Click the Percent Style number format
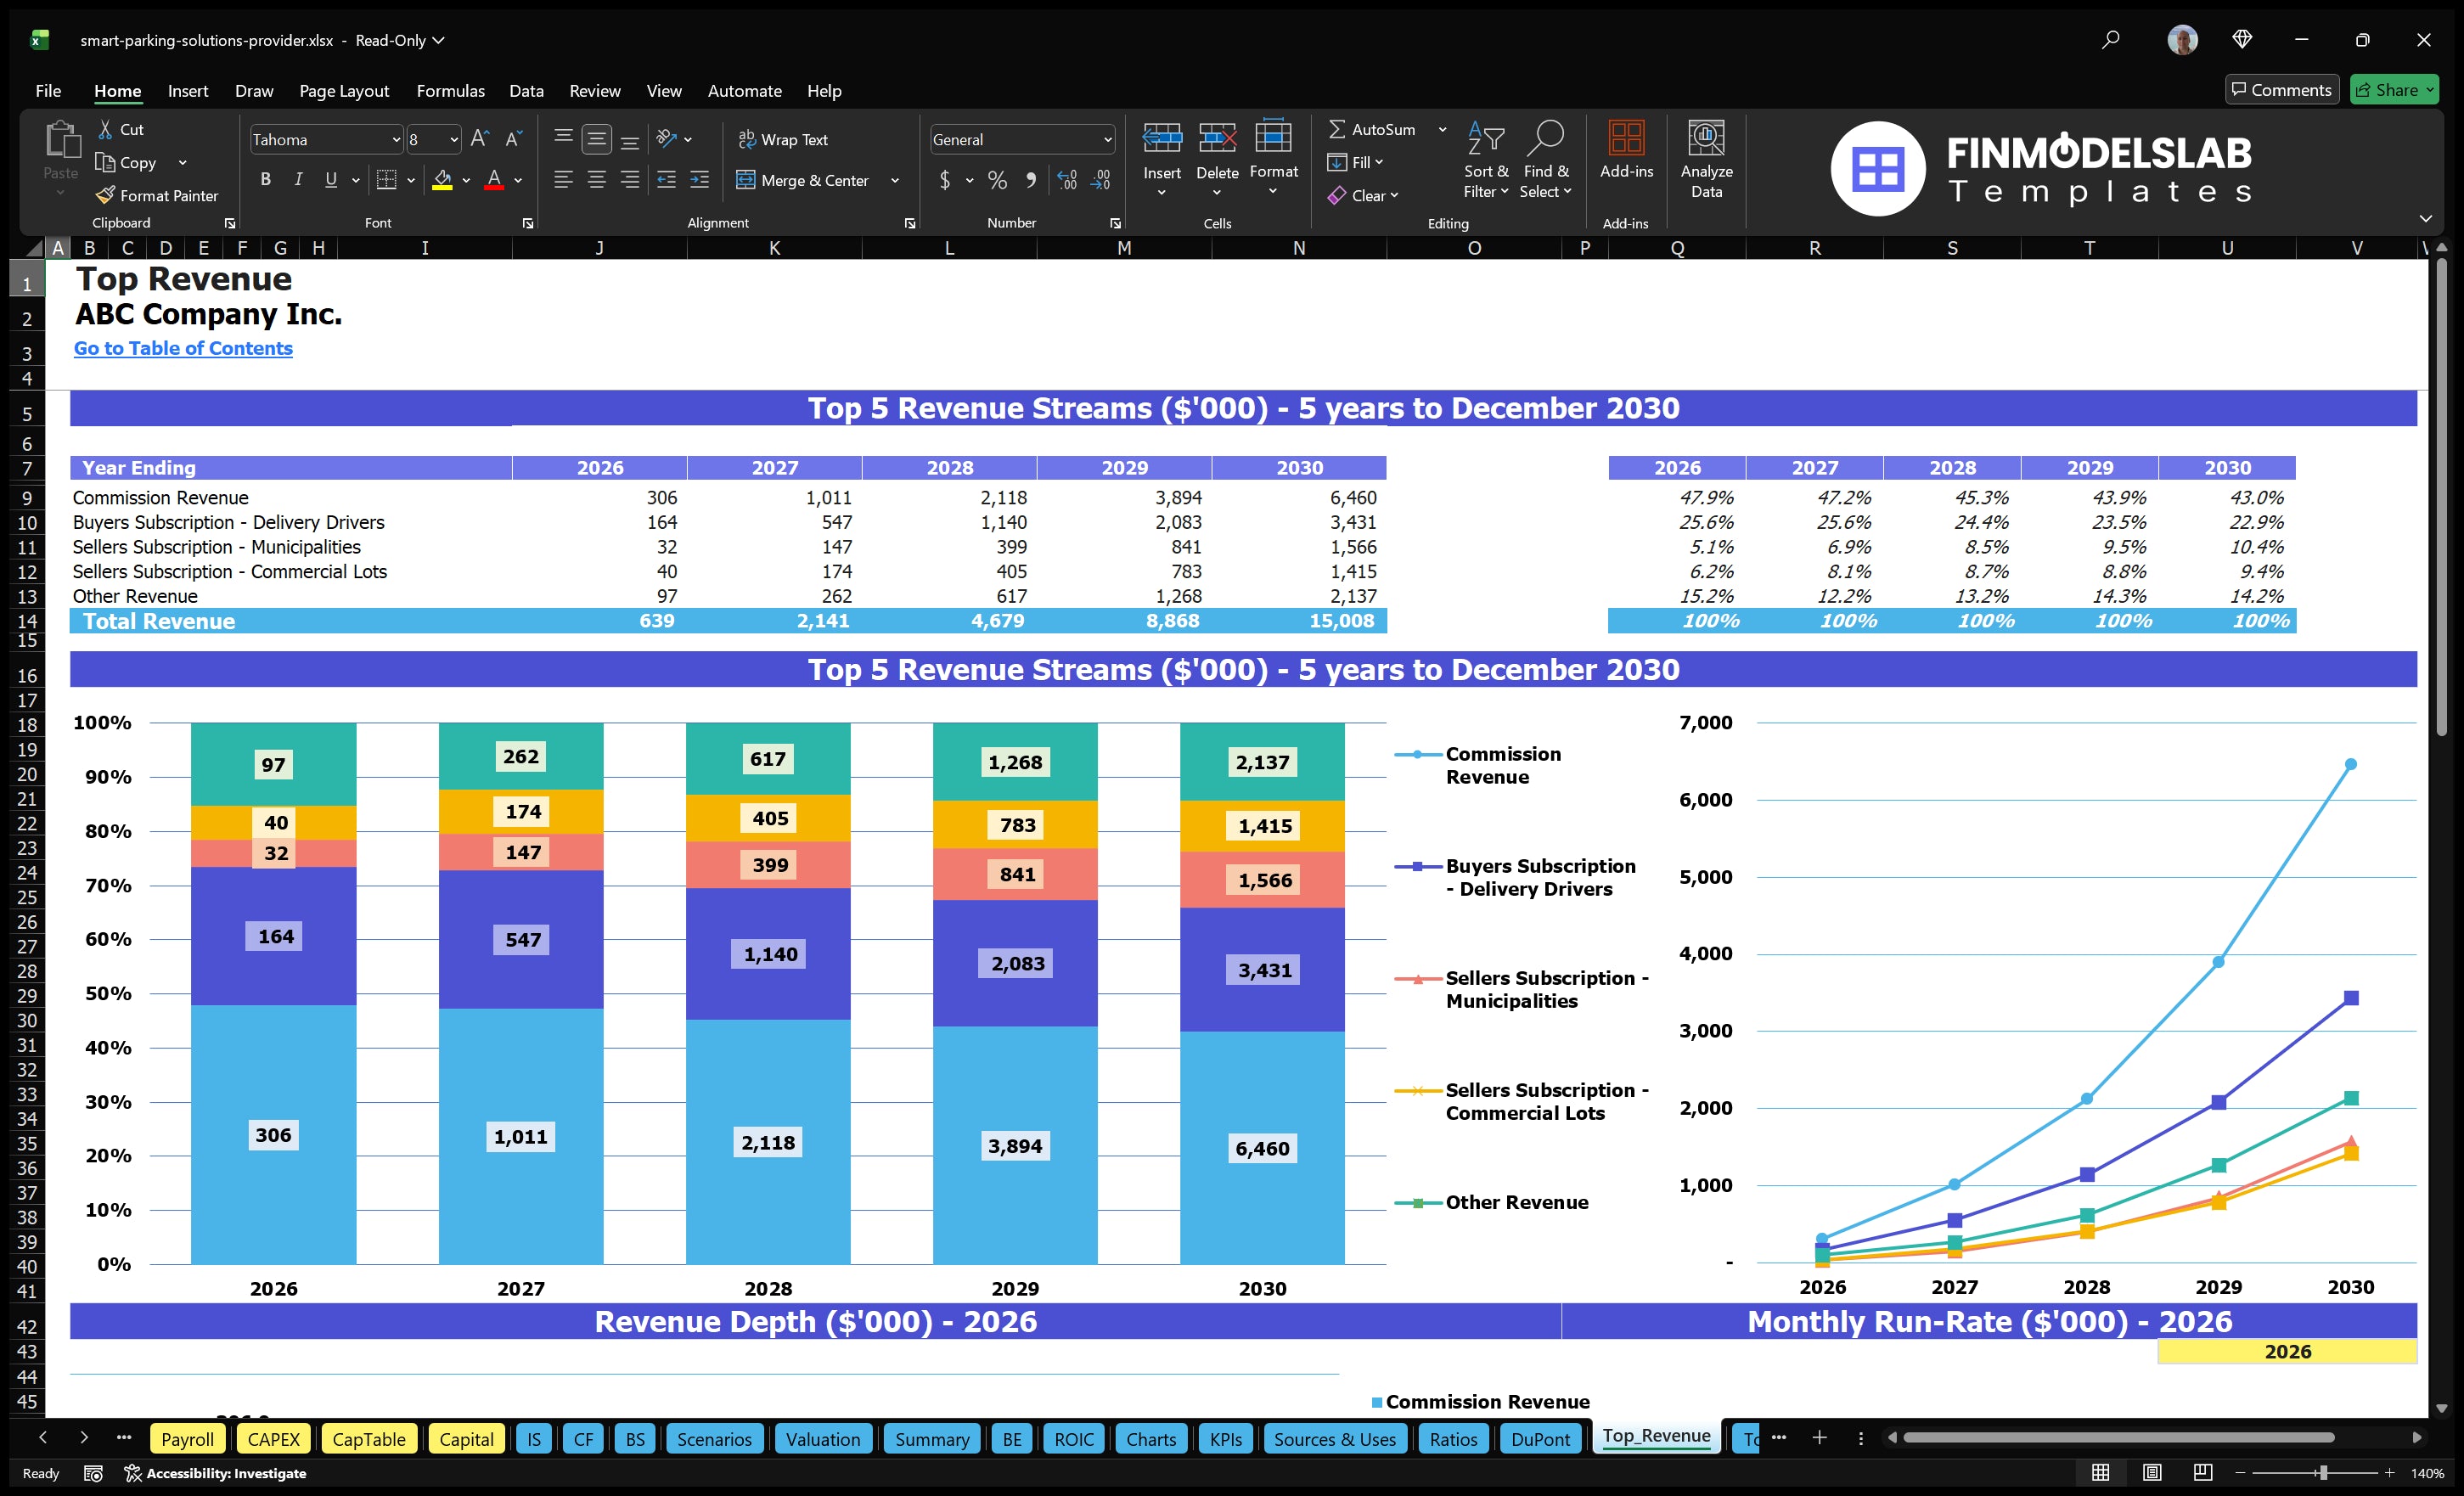Screen dimensions: 2464x1496 coord(997,180)
